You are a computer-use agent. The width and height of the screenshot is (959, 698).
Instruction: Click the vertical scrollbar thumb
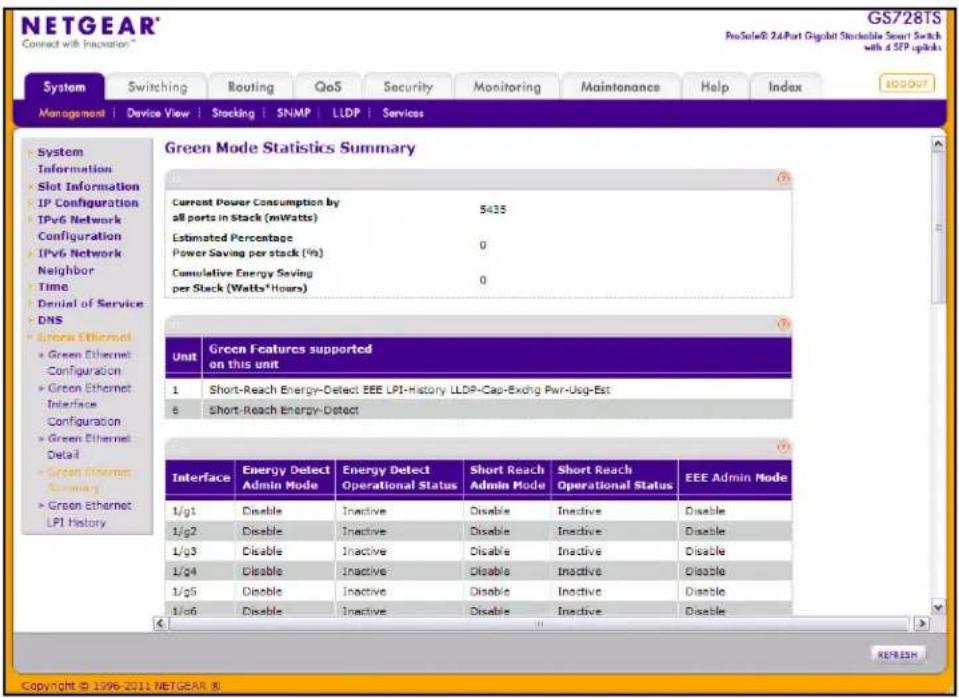(938, 228)
